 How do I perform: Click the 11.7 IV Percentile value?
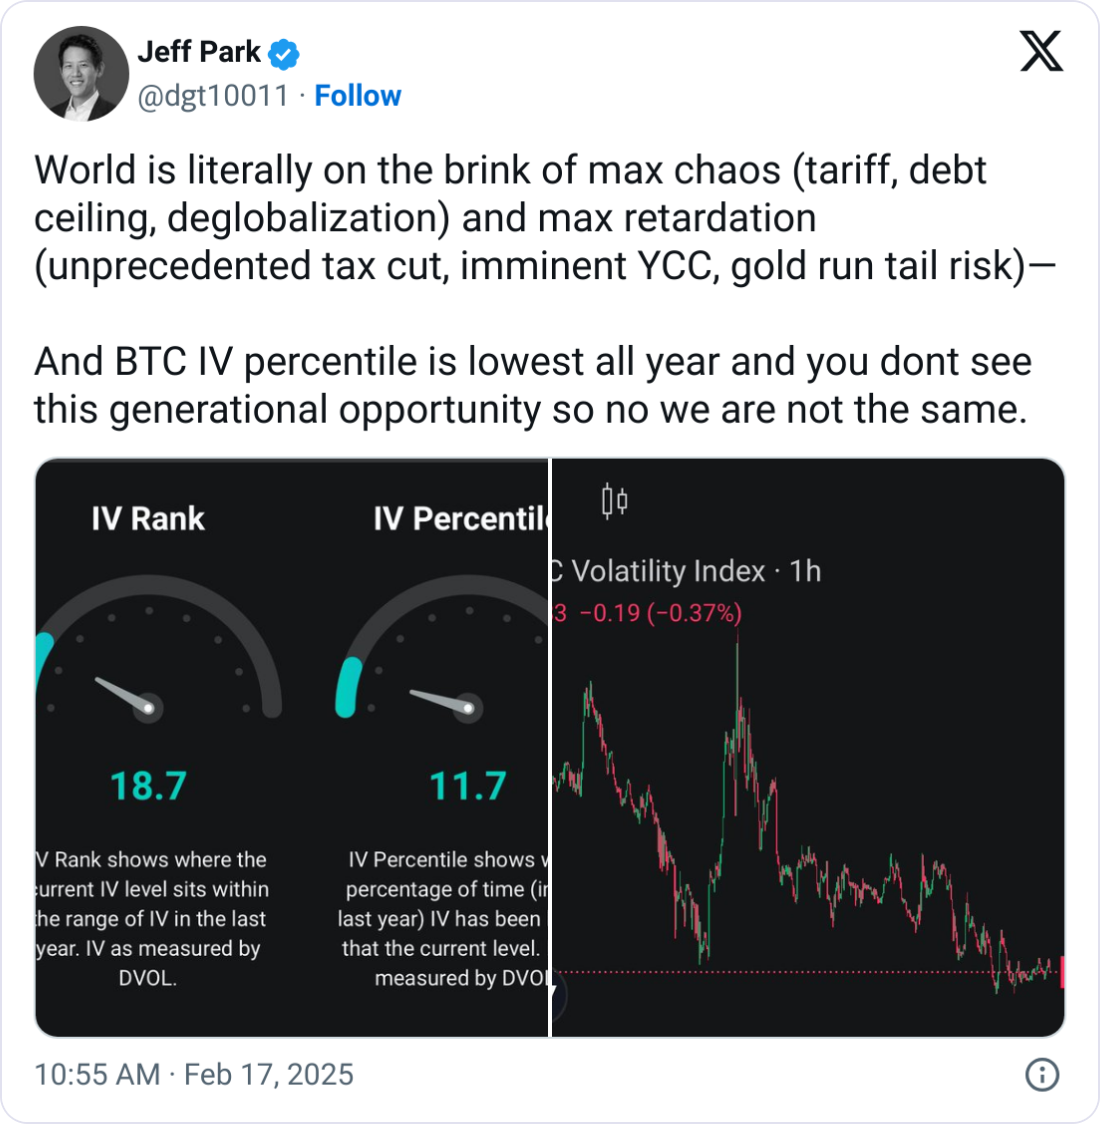[468, 786]
